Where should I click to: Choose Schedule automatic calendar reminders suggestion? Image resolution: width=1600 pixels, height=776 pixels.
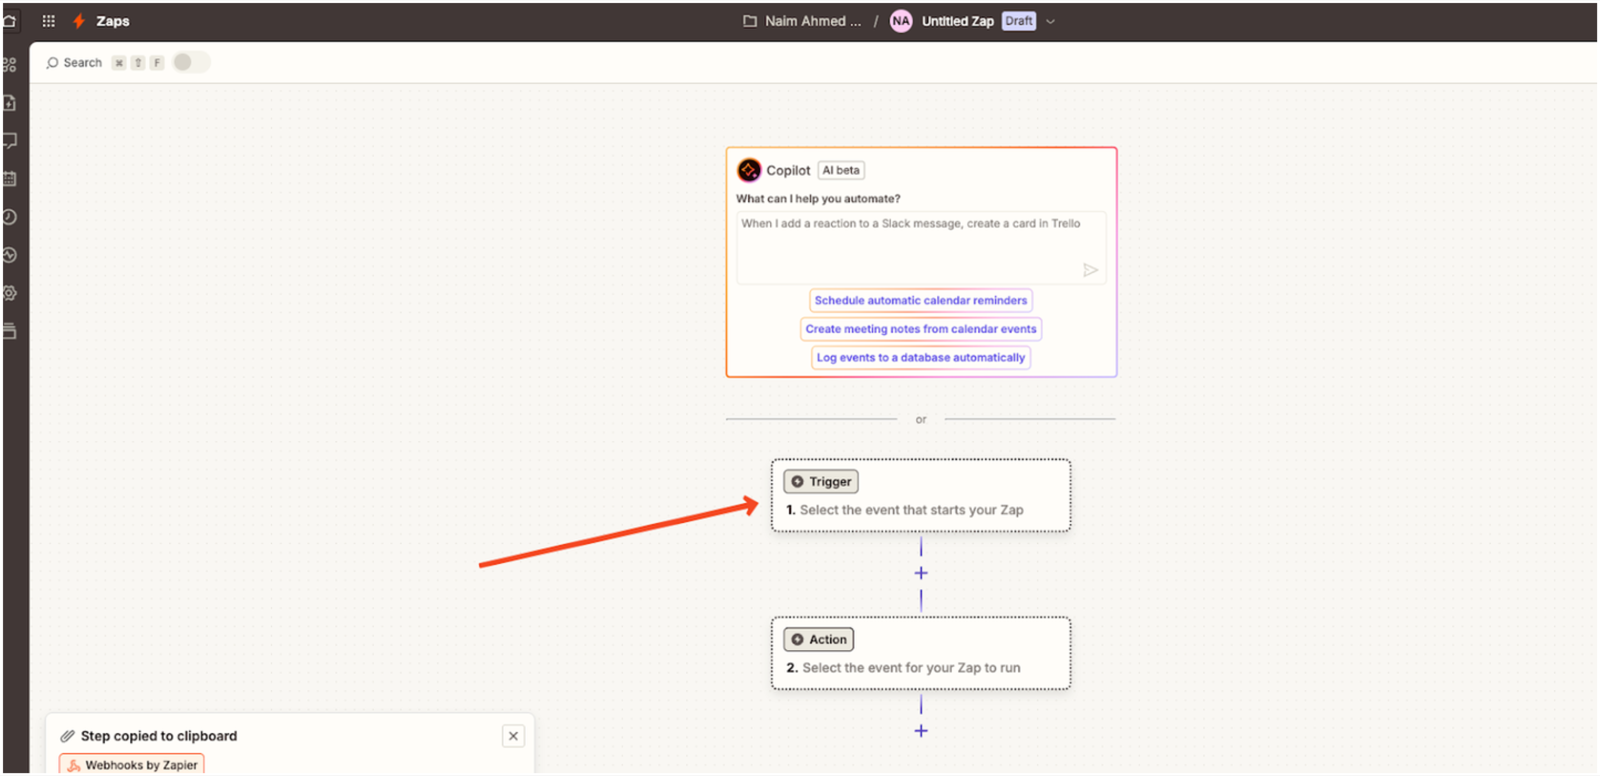(x=921, y=300)
